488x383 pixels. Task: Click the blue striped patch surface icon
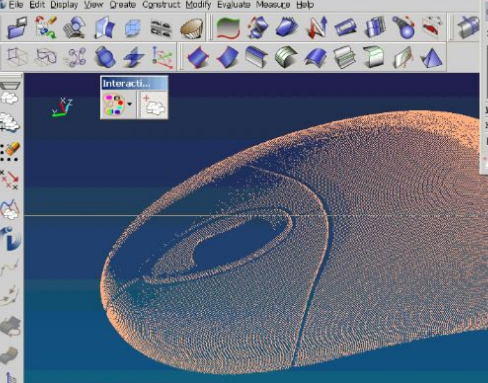pyautogui.click(x=375, y=27)
